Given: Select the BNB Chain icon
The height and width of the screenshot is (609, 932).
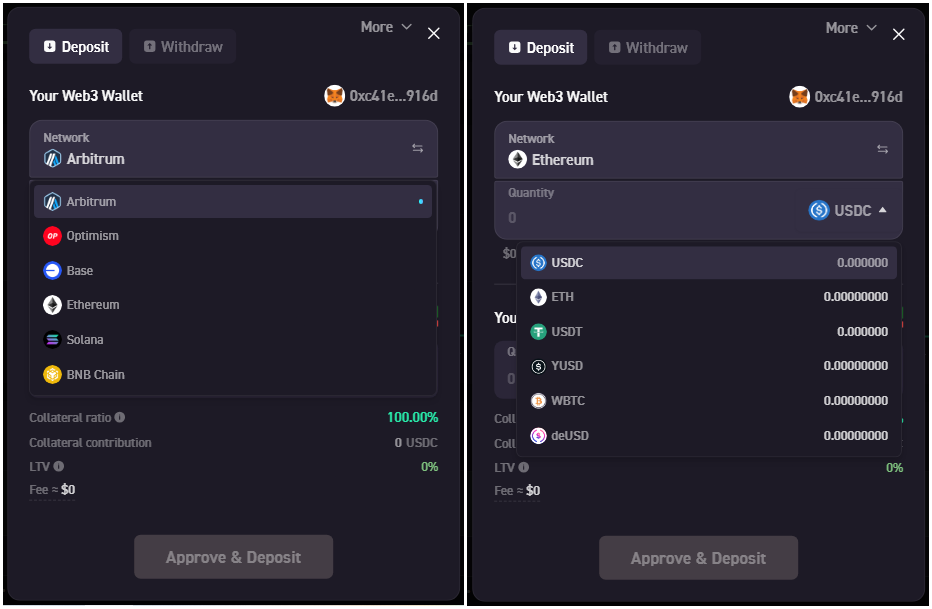Looking at the screenshot, I should pos(52,375).
